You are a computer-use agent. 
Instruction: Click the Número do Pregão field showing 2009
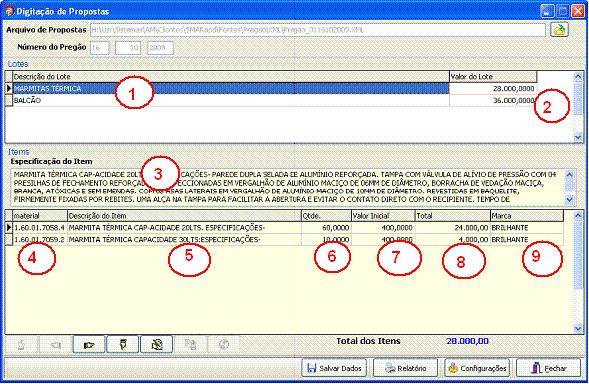click(x=160, y=48)
